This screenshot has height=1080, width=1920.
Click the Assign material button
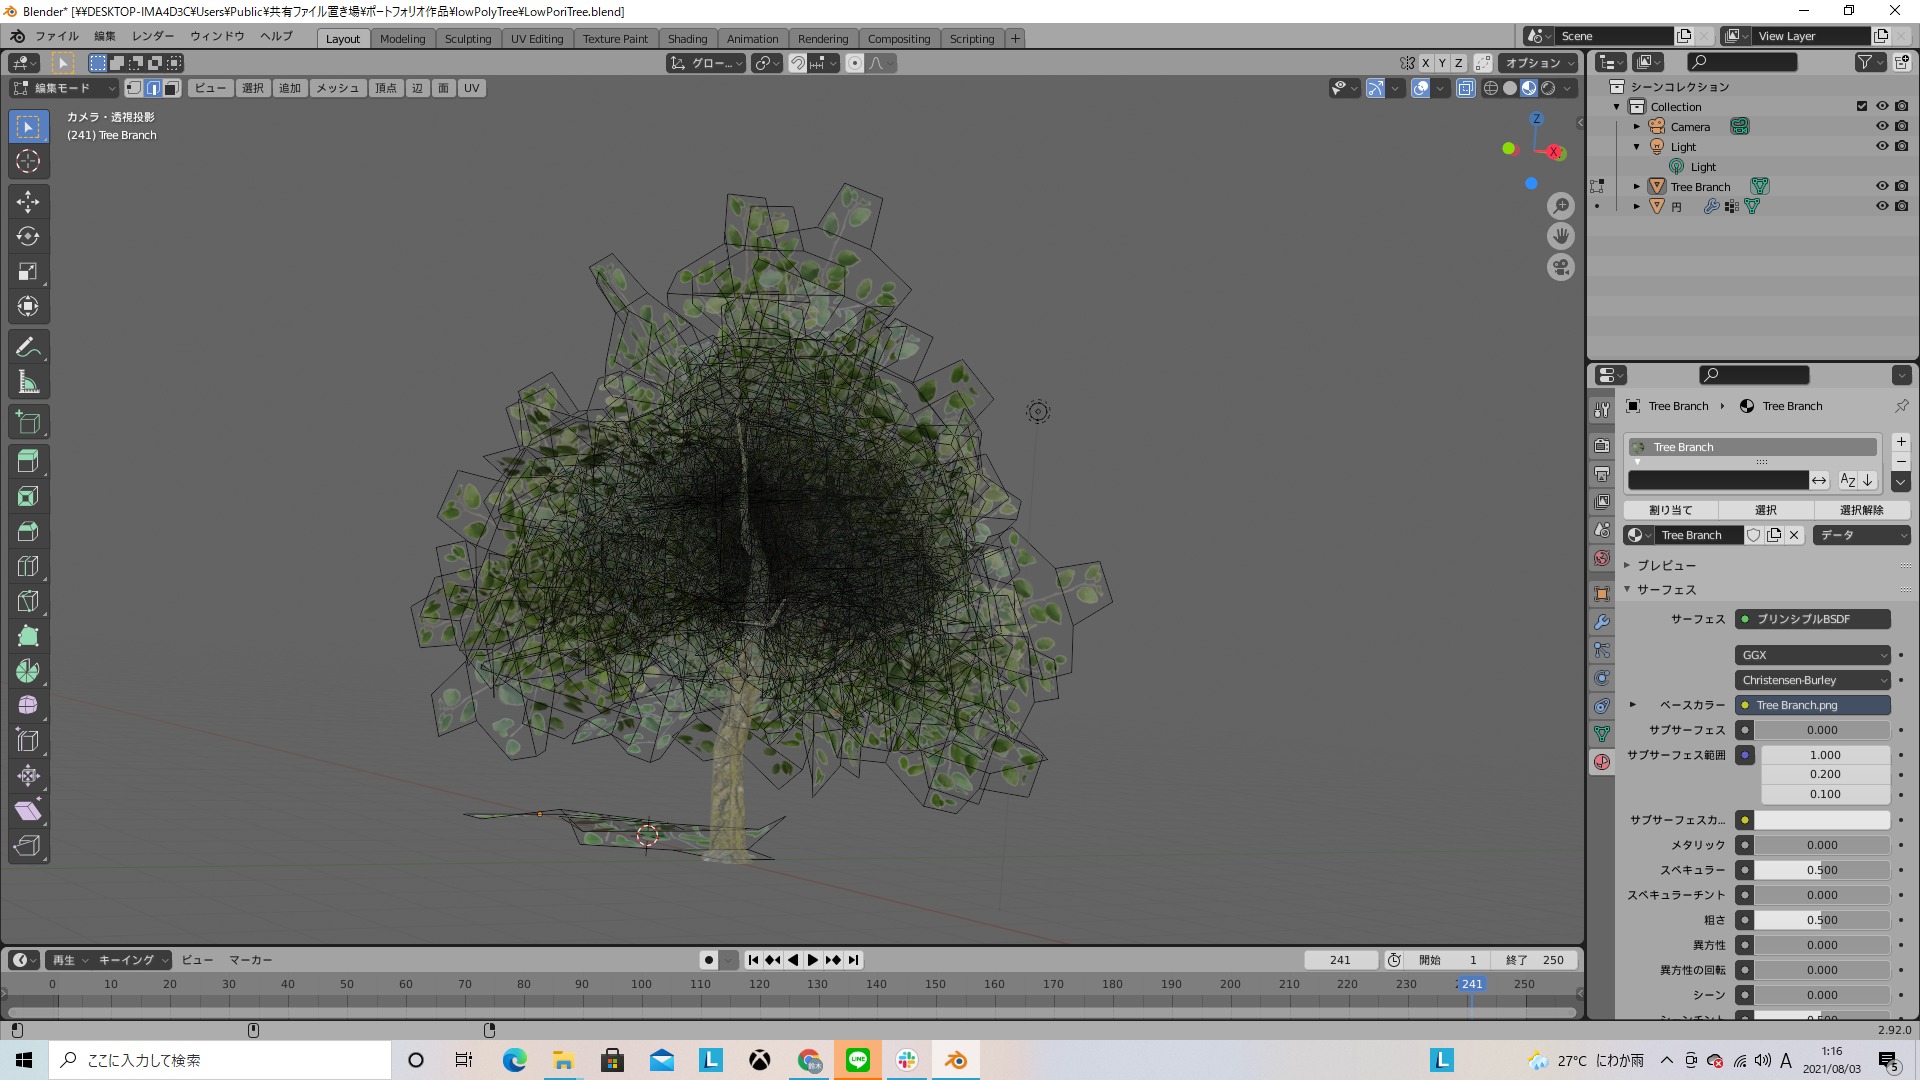(x=1670, y=510)
